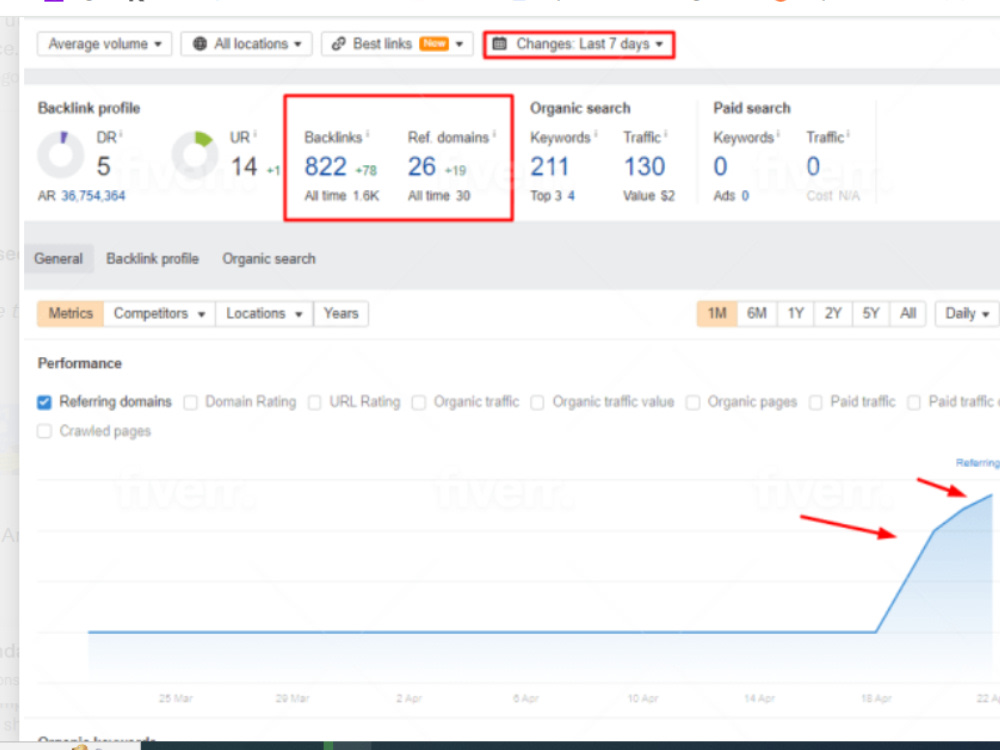Open the Best links dropdown

[x=397, y=44]
